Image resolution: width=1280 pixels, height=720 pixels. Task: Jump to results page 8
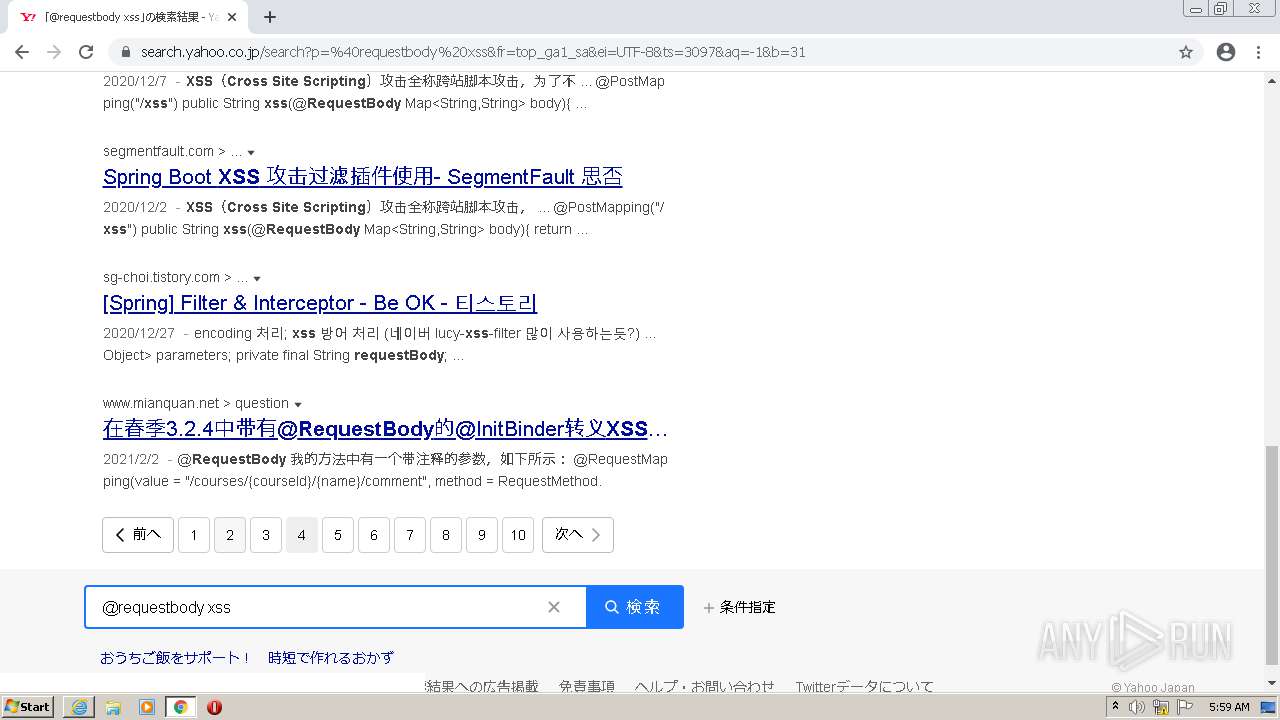point(446,535)
